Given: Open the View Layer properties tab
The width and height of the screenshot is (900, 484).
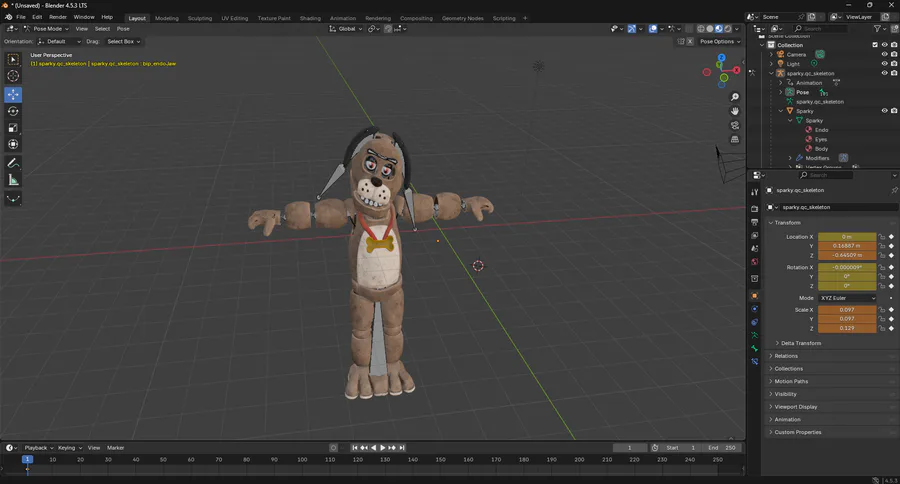Looking at the screenshot, I should 754,235.
